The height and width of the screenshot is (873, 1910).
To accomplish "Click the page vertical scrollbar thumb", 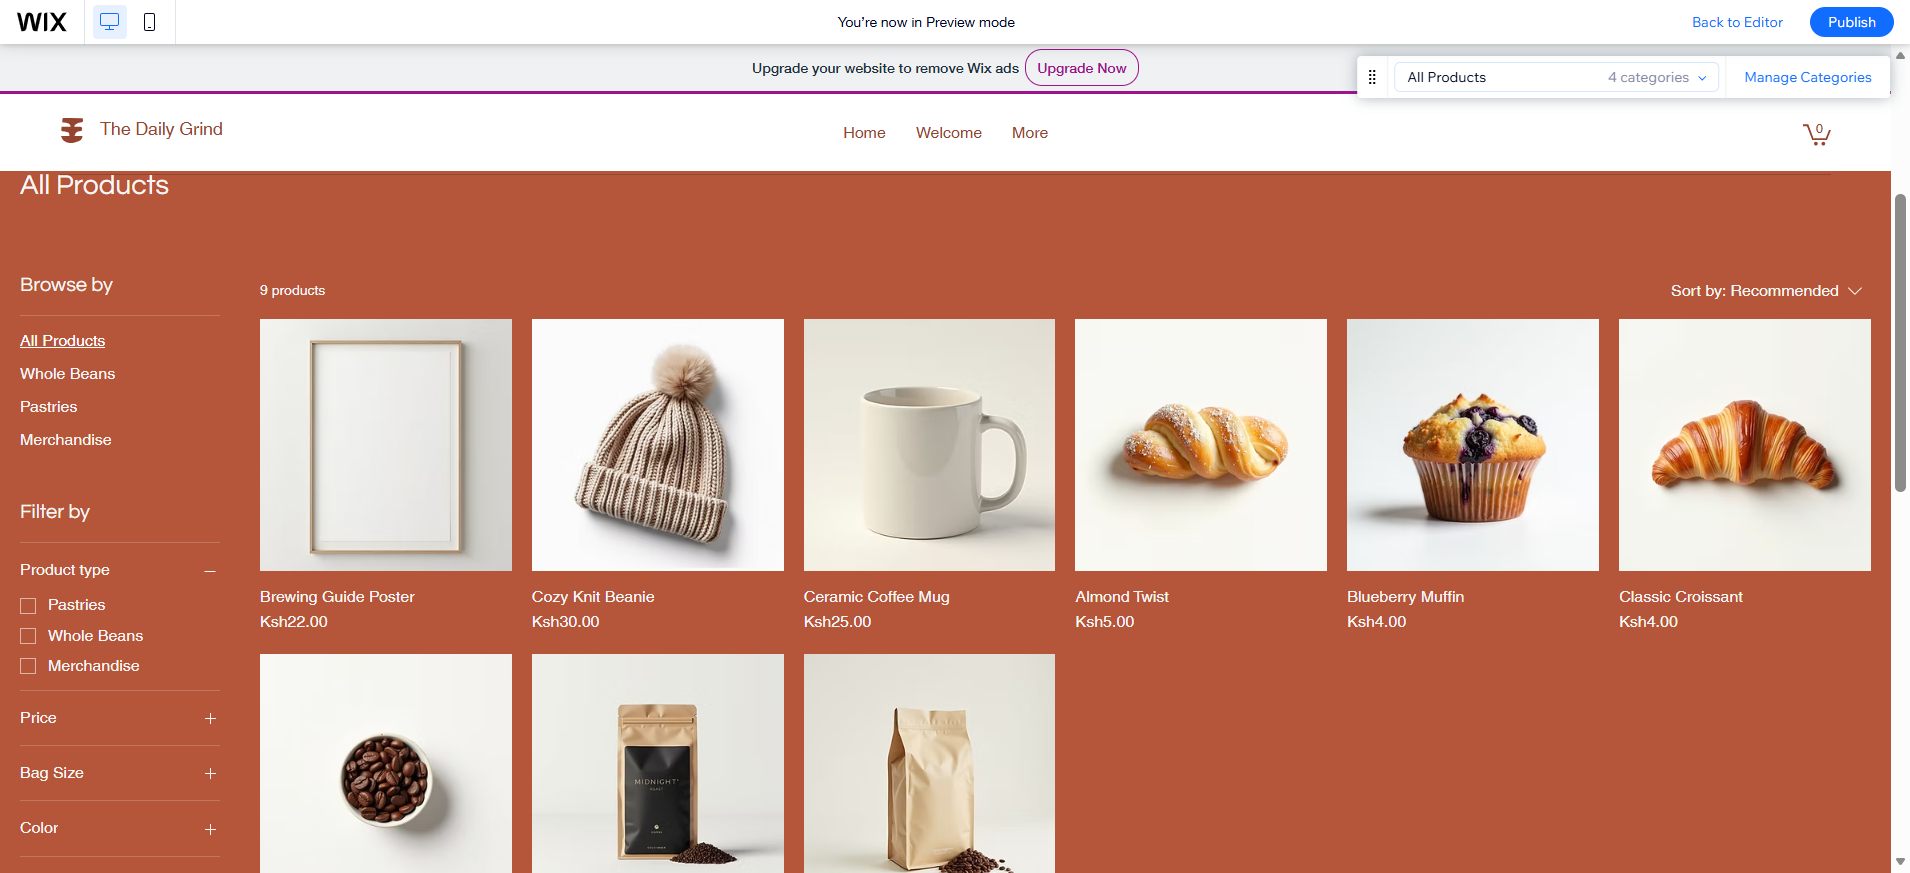I will coord(1900,342).
